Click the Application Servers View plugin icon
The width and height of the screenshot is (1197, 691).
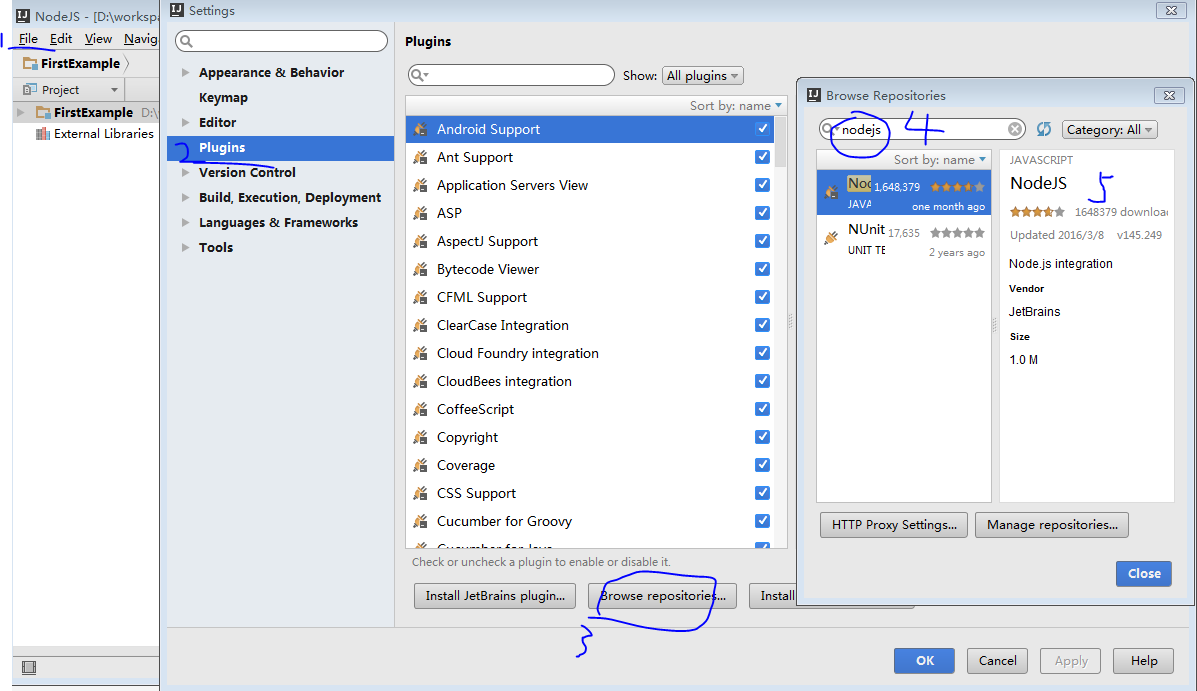point(420,186)
